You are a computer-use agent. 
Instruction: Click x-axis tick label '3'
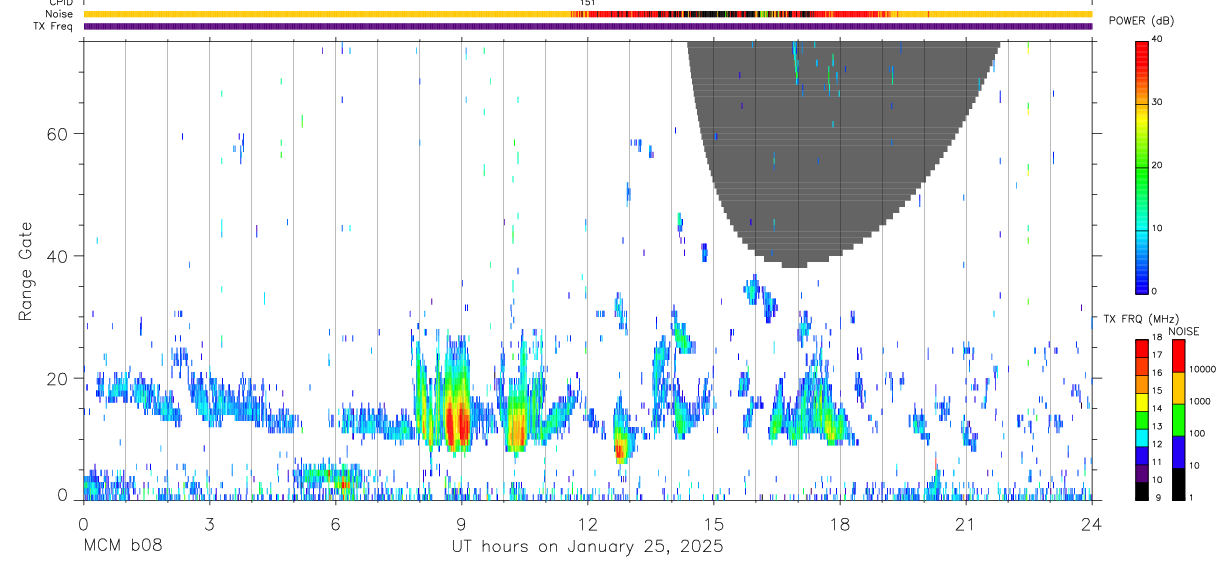209,524
